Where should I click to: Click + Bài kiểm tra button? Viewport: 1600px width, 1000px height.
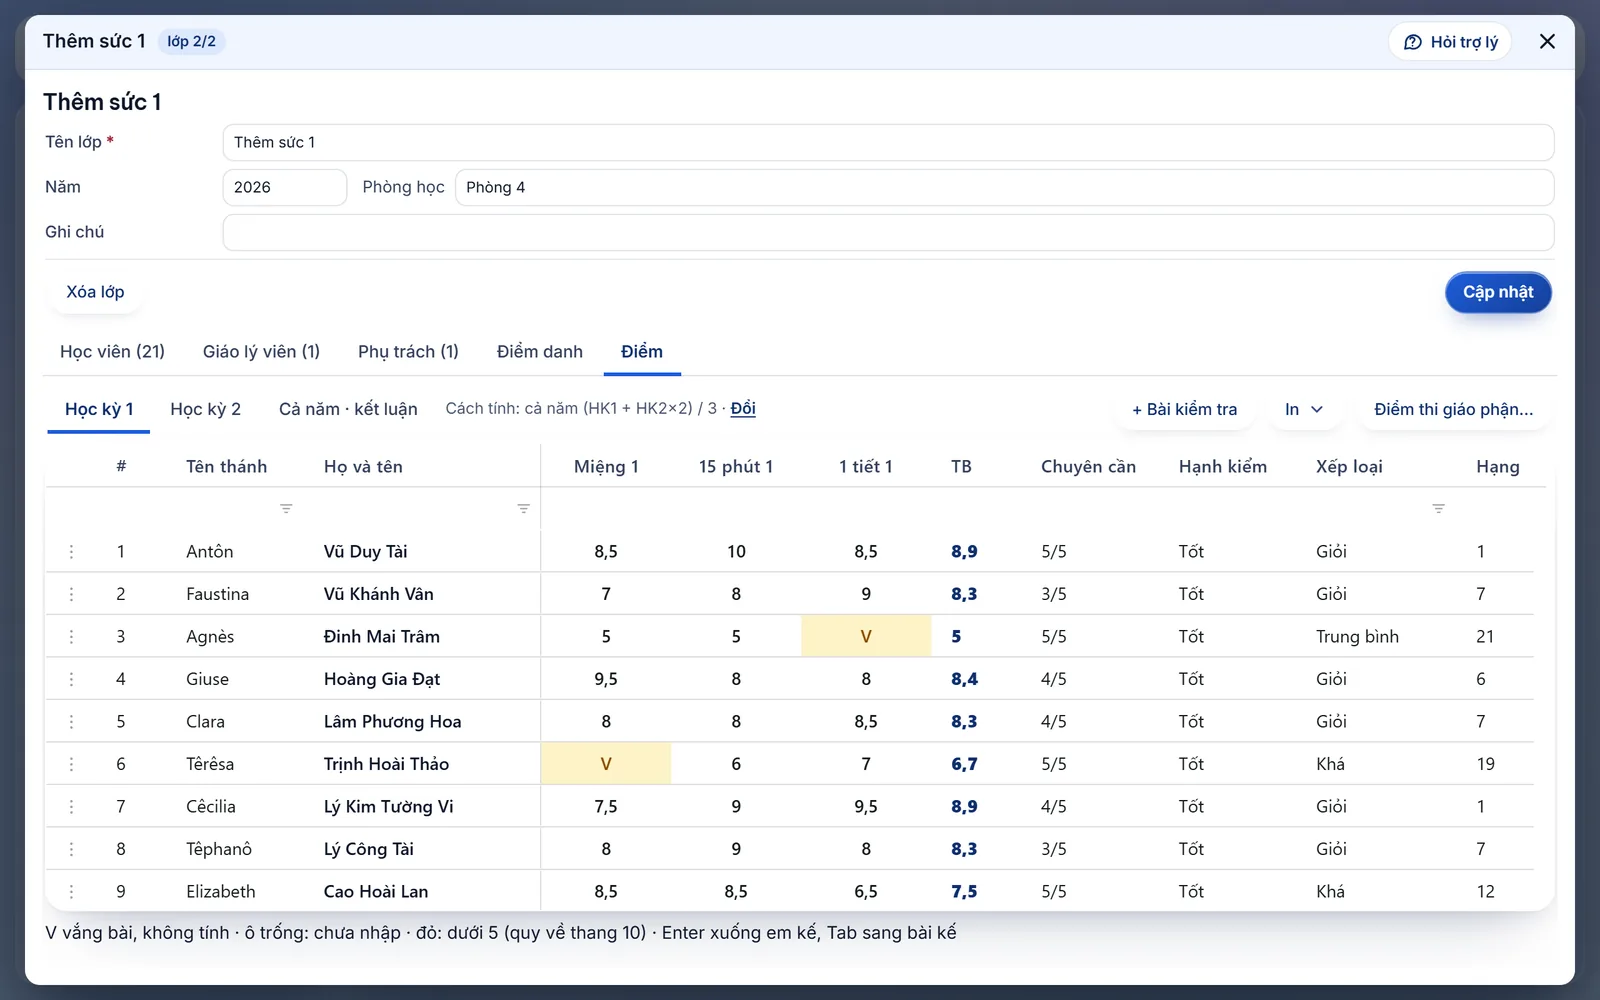coord(1184,409)
